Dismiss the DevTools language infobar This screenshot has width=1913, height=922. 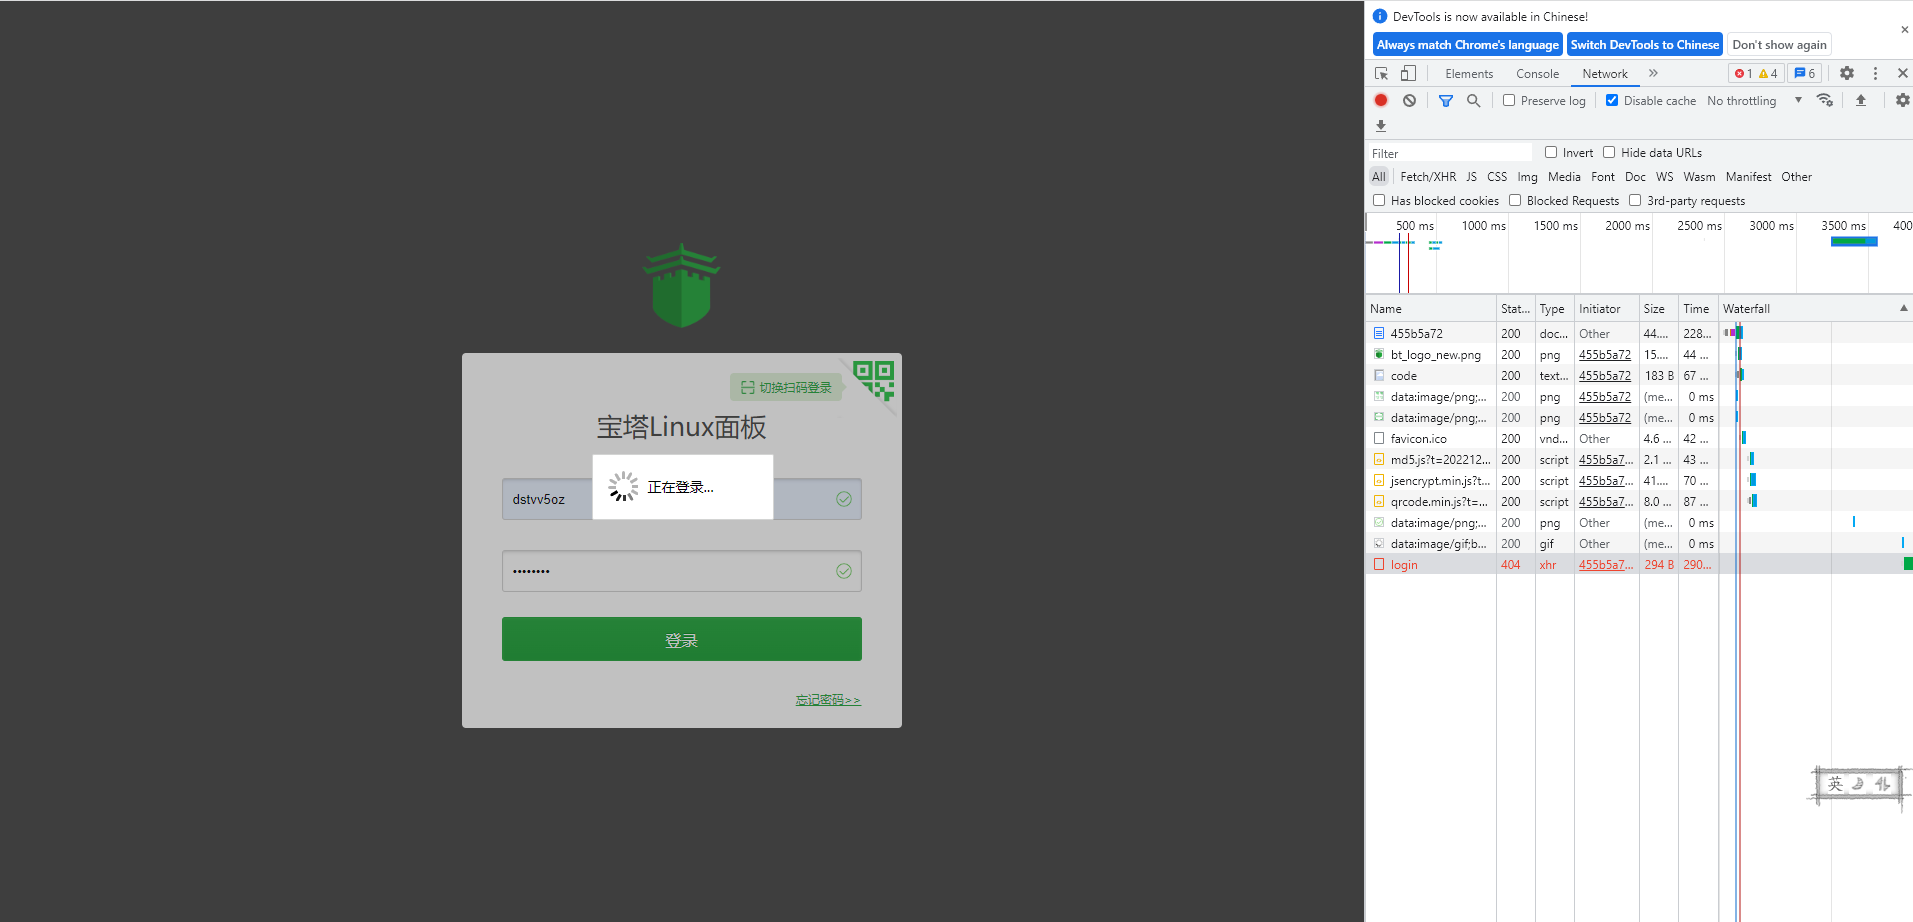1904,30
